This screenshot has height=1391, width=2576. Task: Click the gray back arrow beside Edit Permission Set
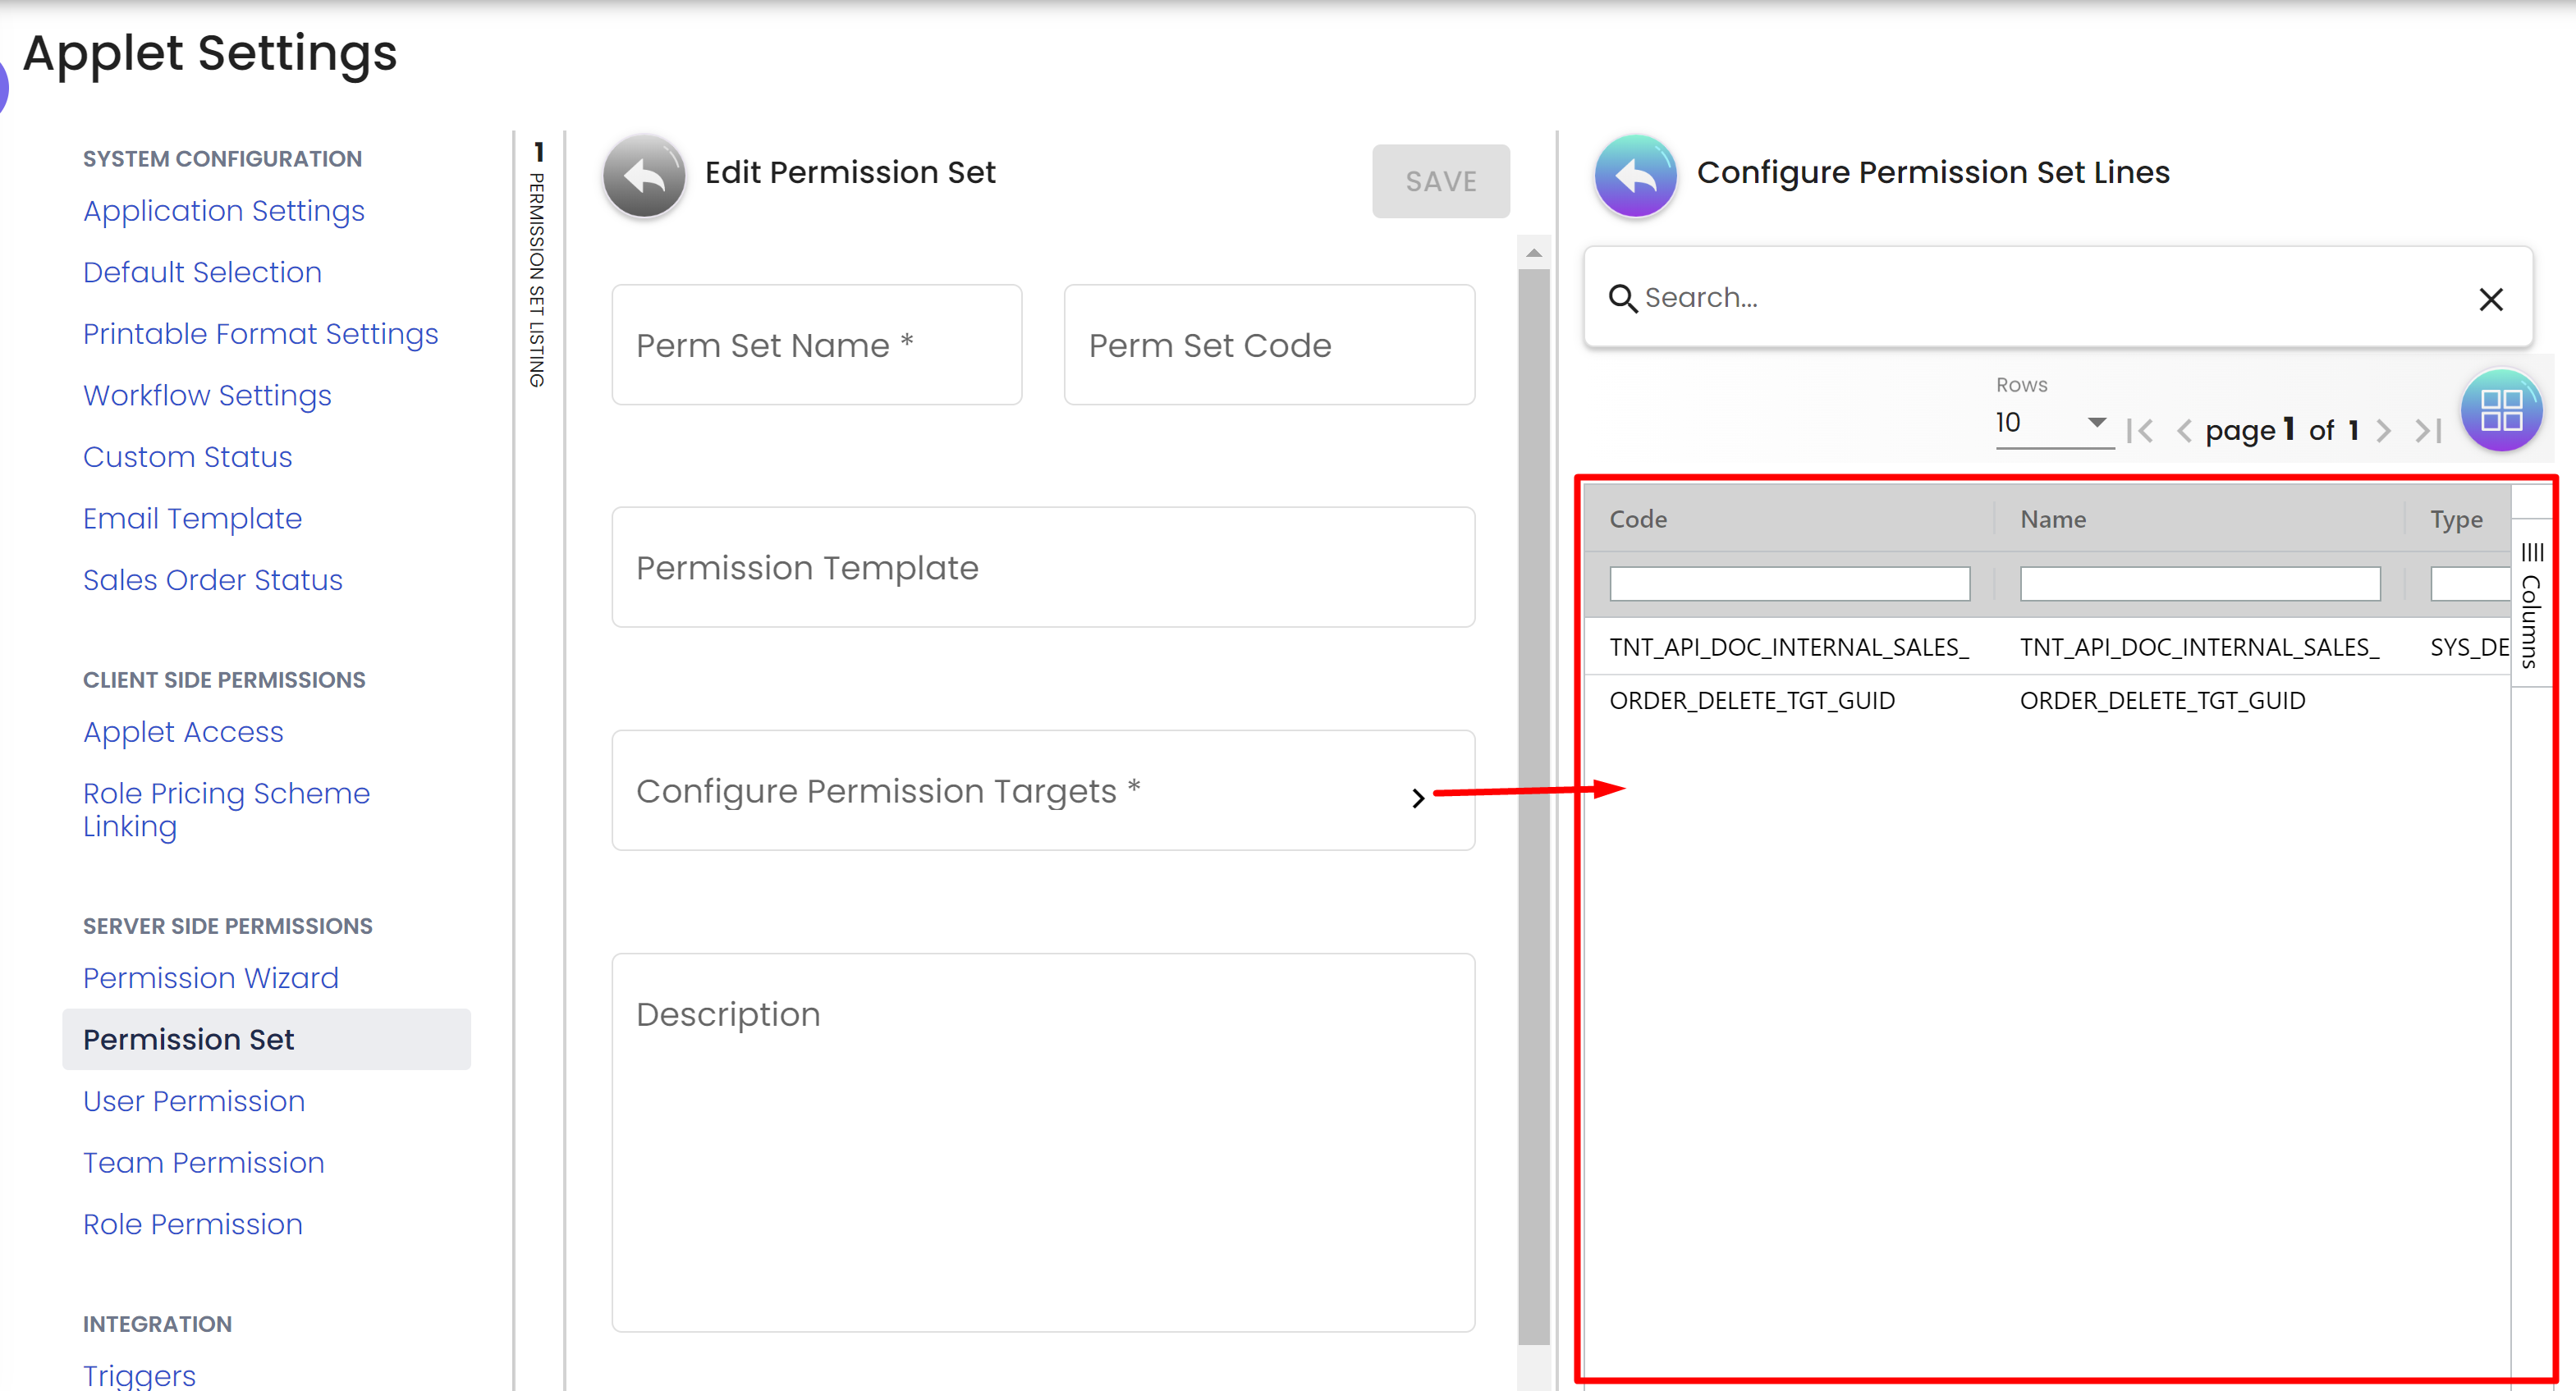click(644, 176)
